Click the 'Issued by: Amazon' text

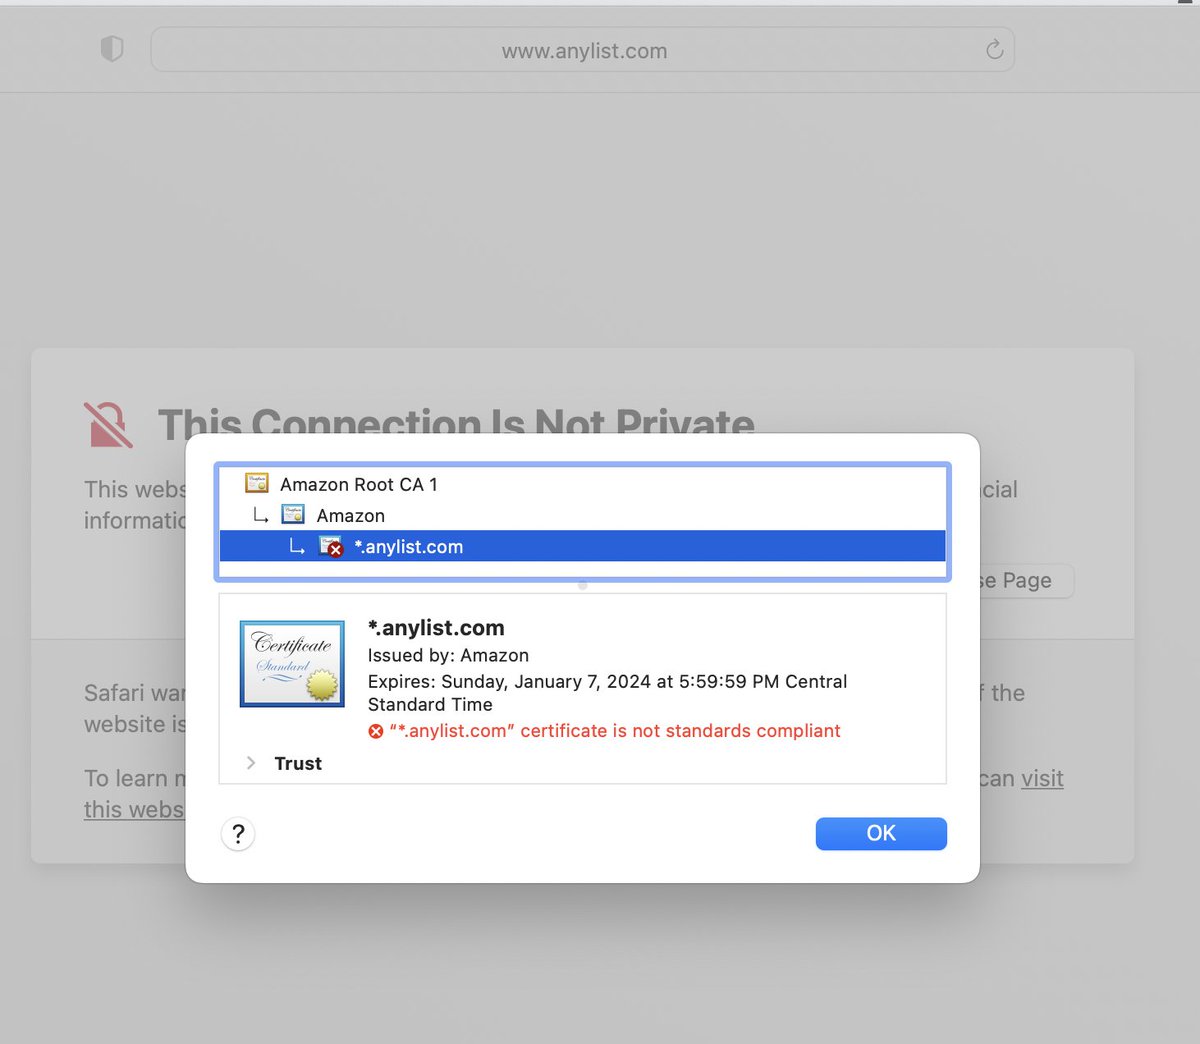point(448,655)
